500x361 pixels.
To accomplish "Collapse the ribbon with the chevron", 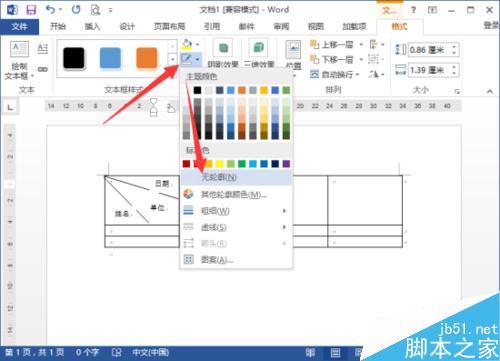I will point(489,91).
